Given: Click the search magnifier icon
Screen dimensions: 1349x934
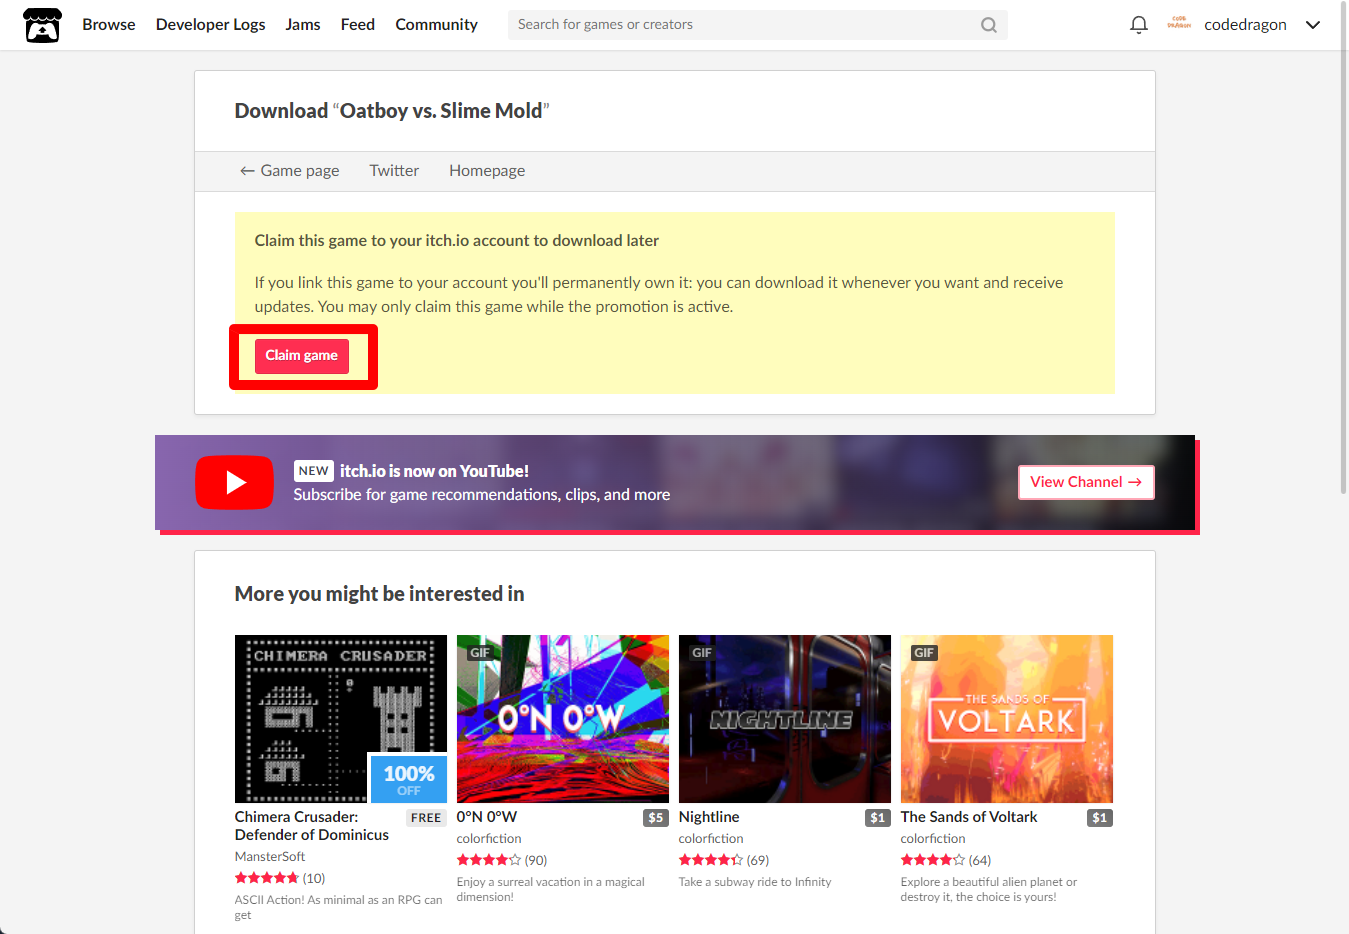Looking at the screenshot, I should point(988,25).
